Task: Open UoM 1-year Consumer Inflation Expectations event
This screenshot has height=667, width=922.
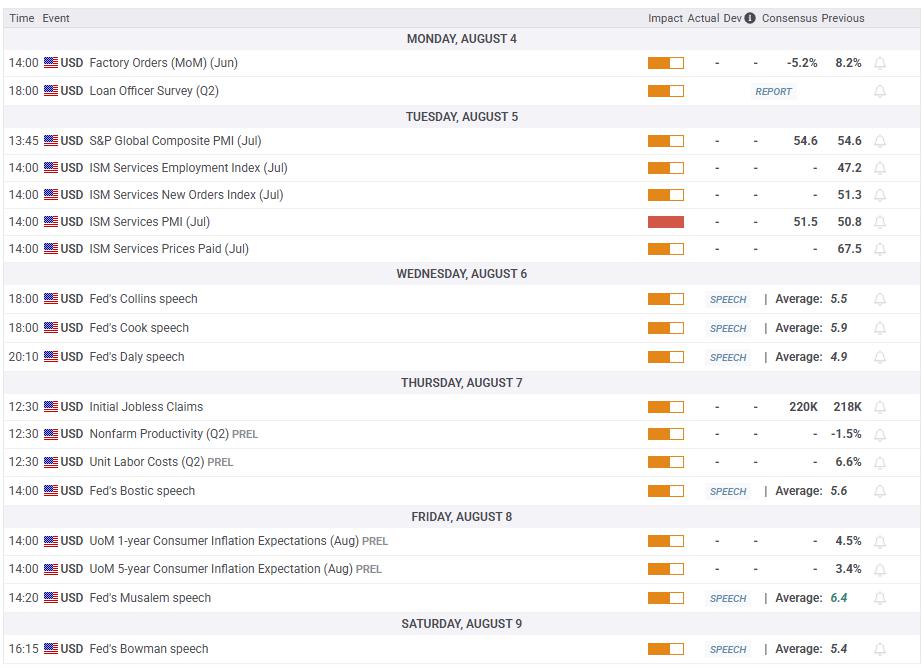Action: pos(238,541)
